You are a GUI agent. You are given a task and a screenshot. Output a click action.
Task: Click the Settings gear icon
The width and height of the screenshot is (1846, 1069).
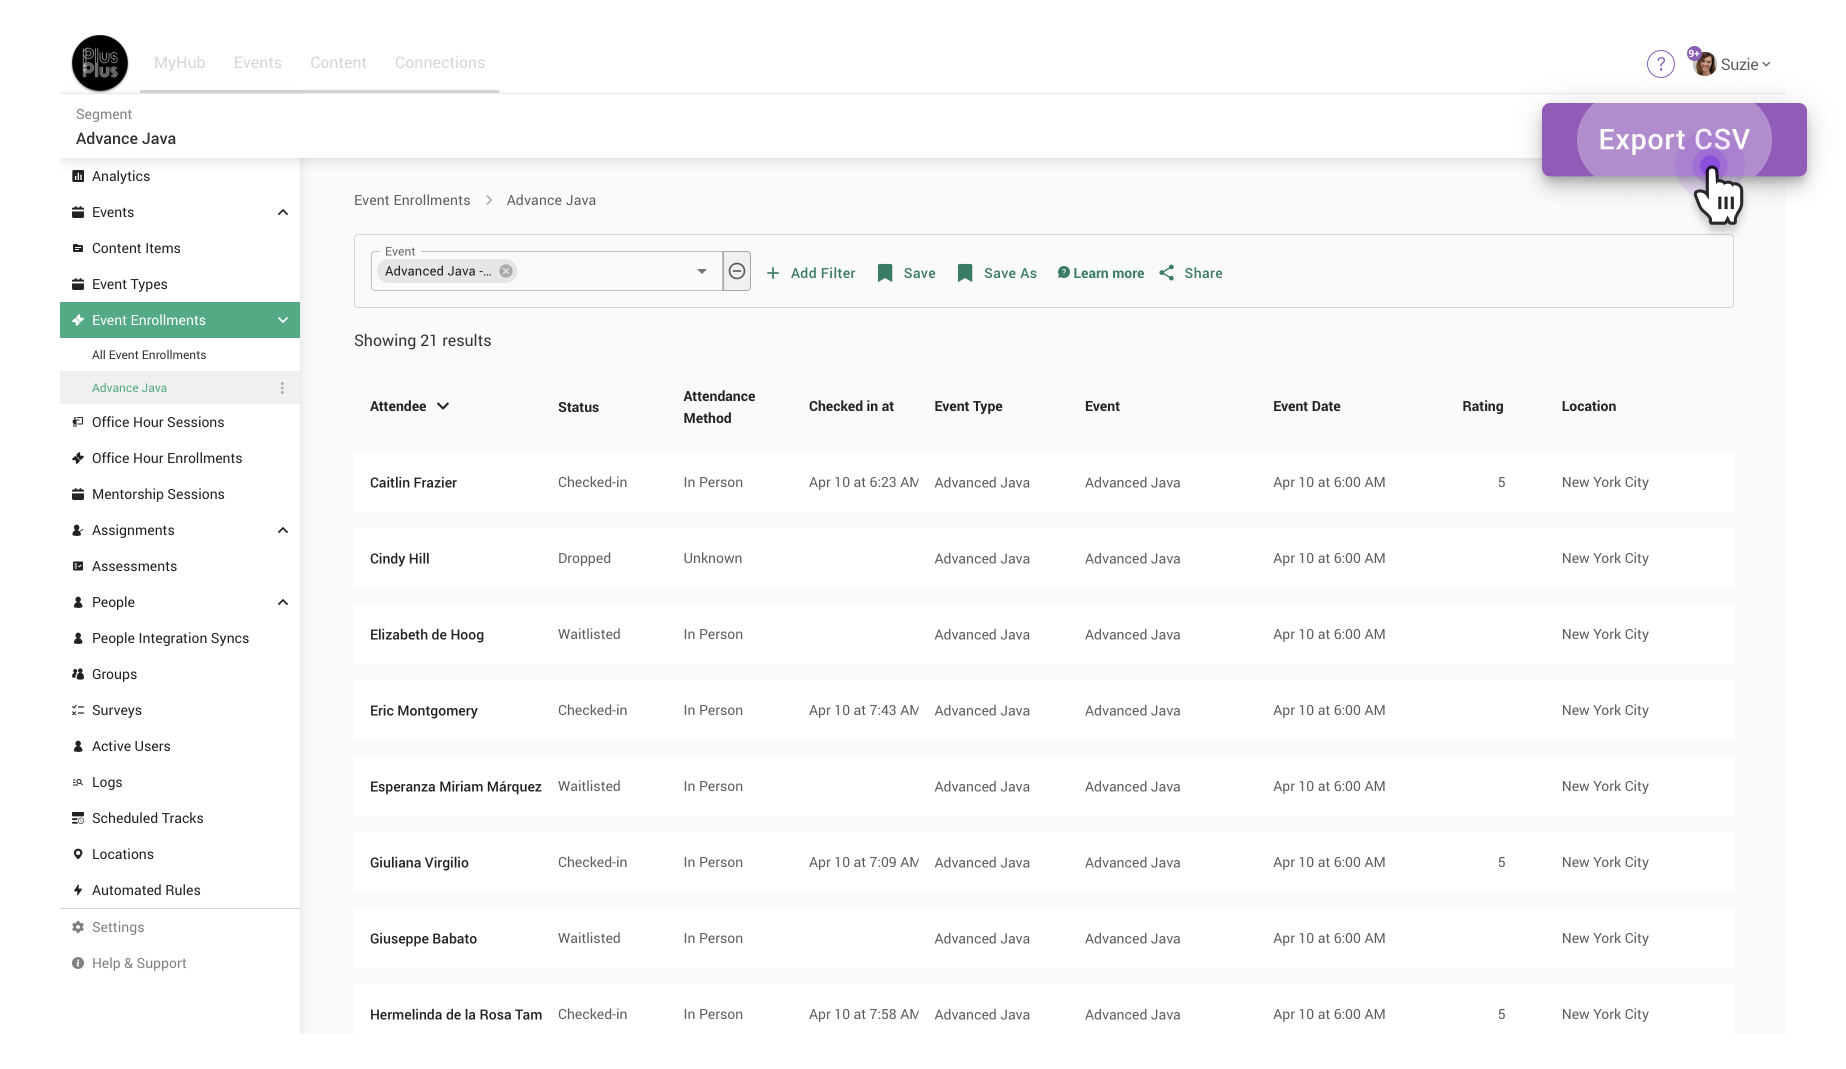pyautogui.click(x=78, y=927)
